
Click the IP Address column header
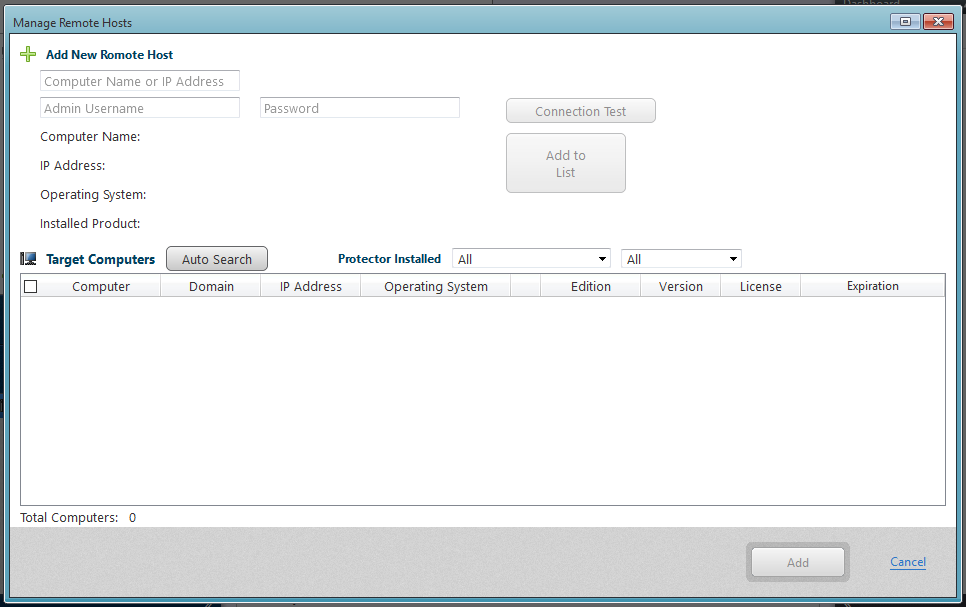point(310,286)
